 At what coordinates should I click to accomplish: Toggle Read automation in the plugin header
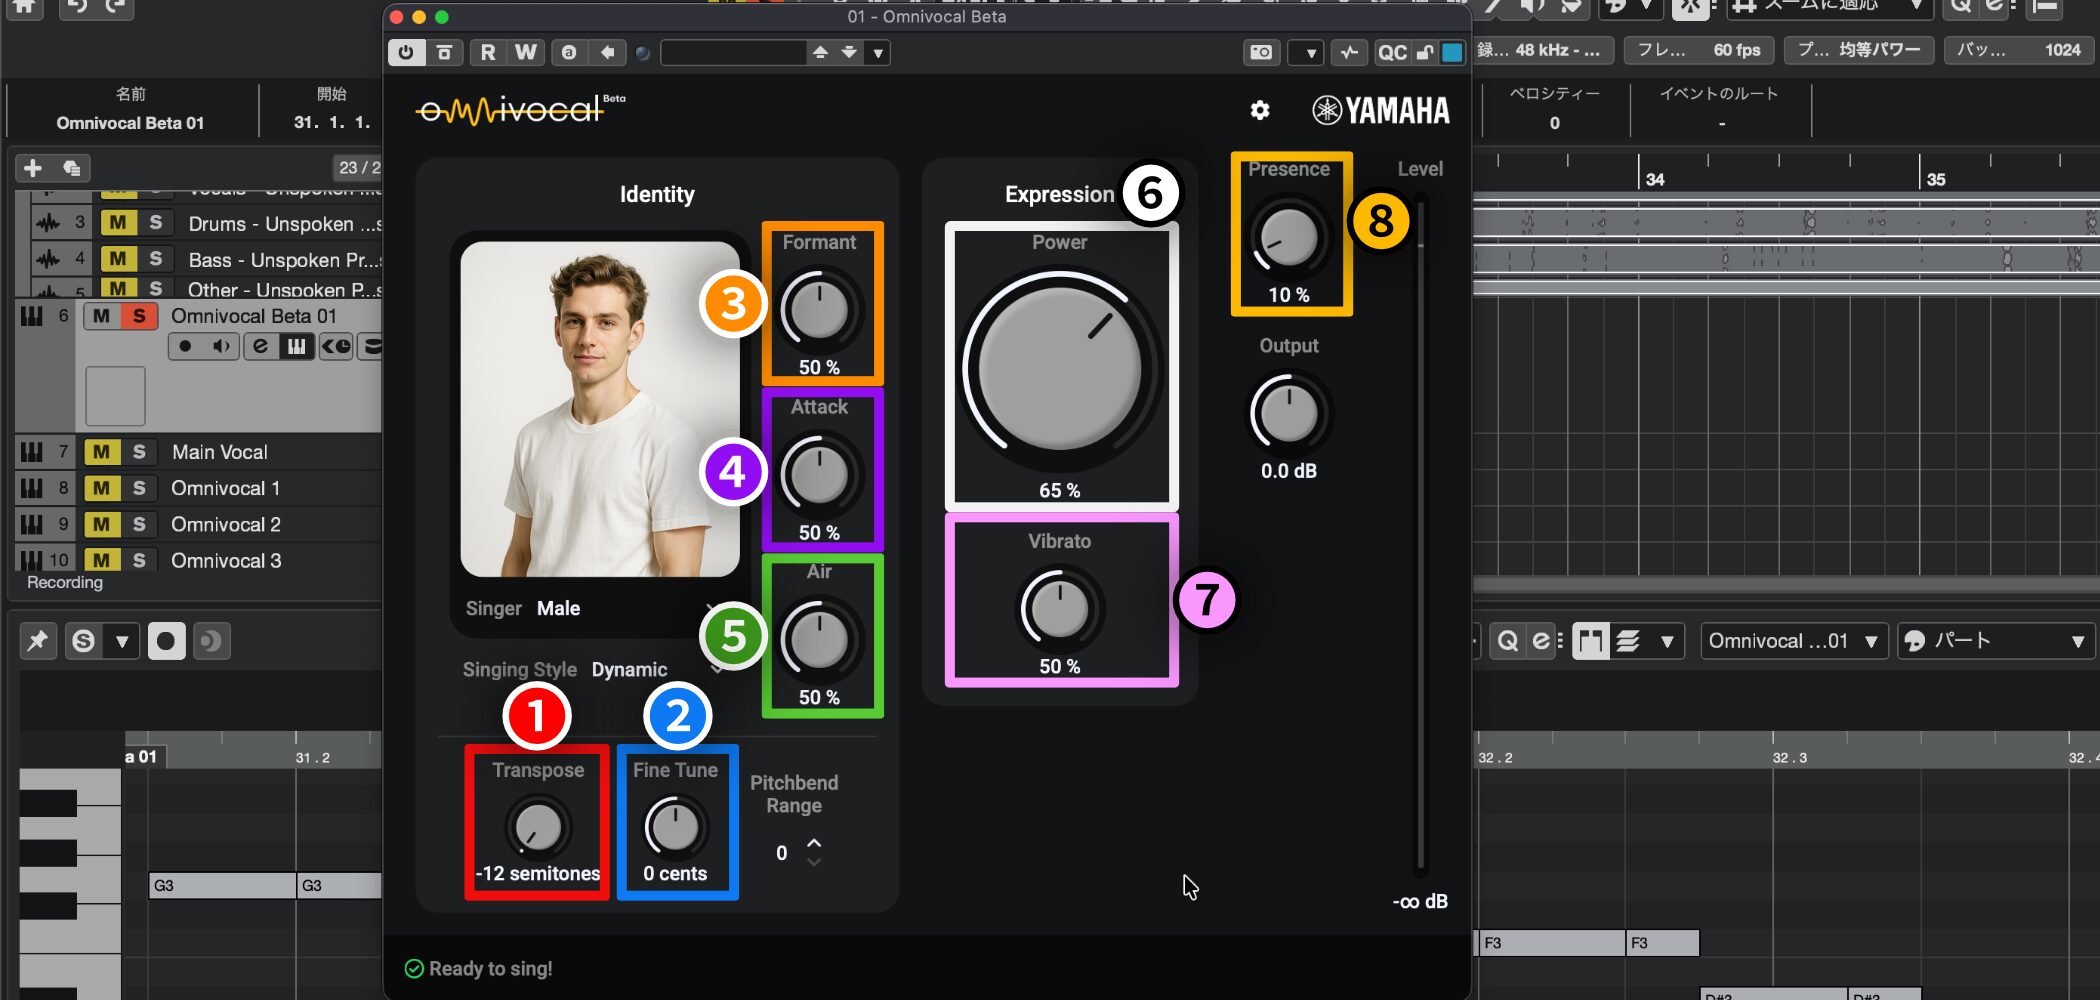[487, 52]
